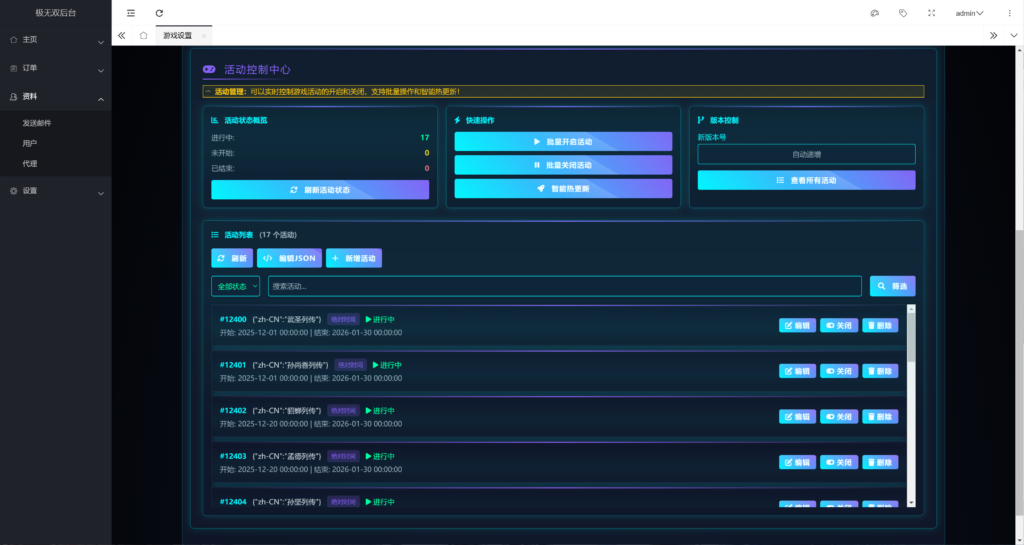Switch to the 游戏设置 tab
Viewport: 1024px width, 545px height.
point(178,35)
